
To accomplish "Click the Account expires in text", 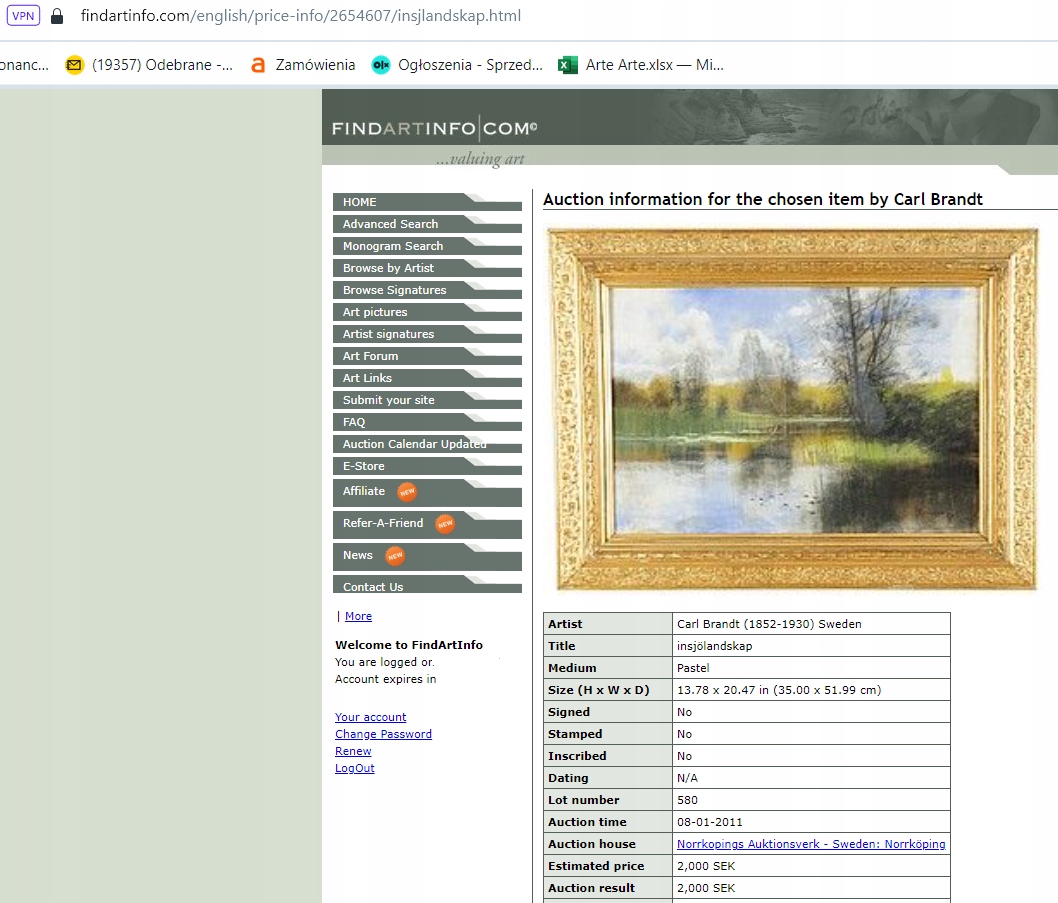I will (x=385, y=679).
